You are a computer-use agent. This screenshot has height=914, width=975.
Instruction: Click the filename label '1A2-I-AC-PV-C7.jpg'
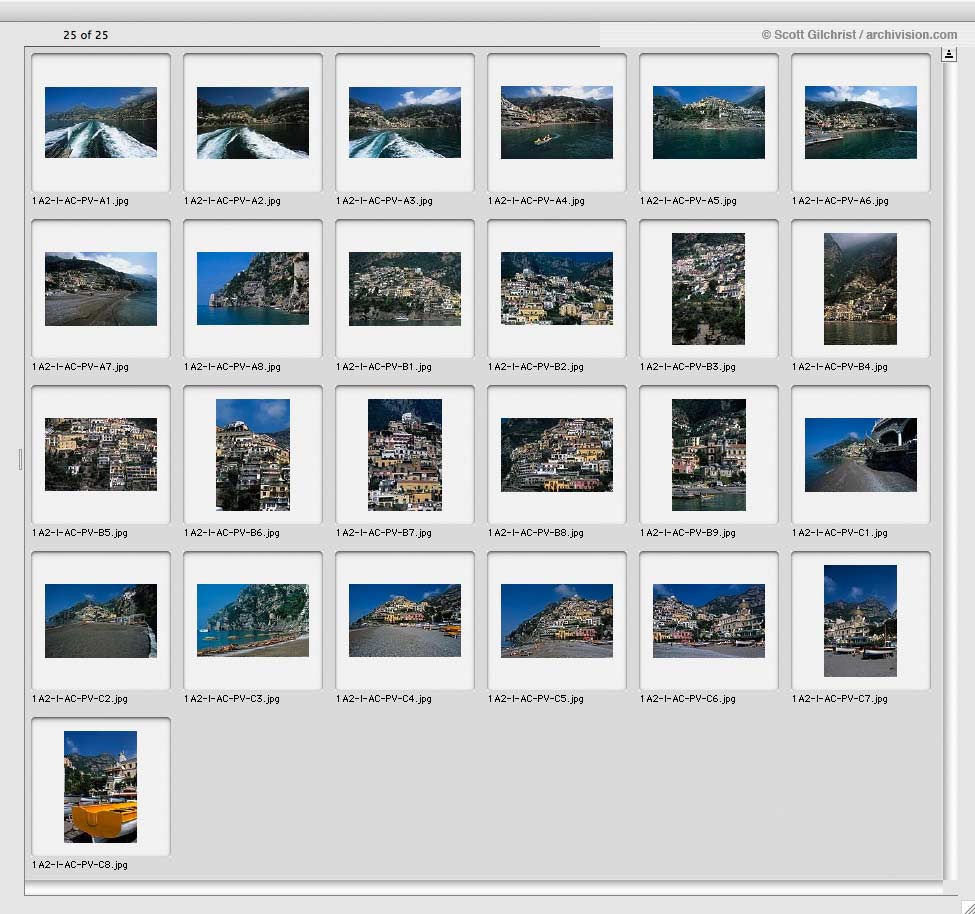tap(839, 699)
